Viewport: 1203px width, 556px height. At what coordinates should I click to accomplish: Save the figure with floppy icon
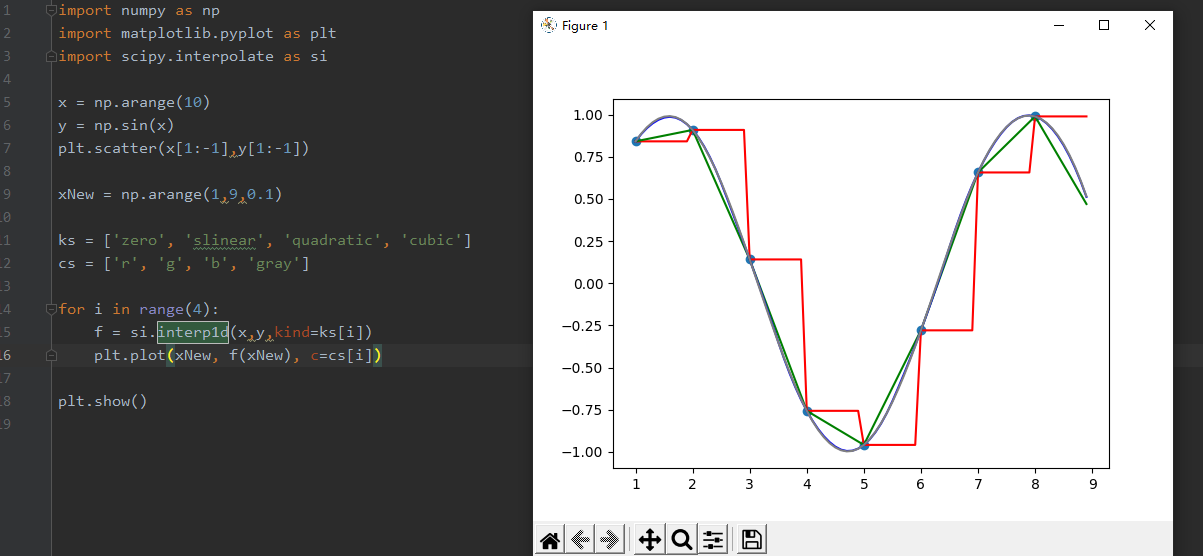(x=752, y=540)
